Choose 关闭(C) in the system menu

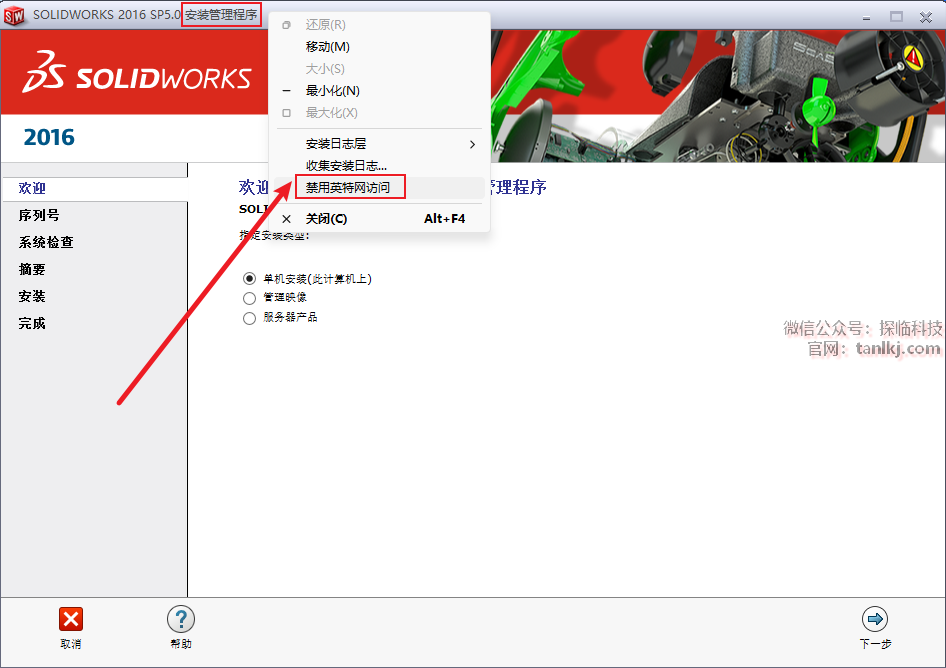379,218
